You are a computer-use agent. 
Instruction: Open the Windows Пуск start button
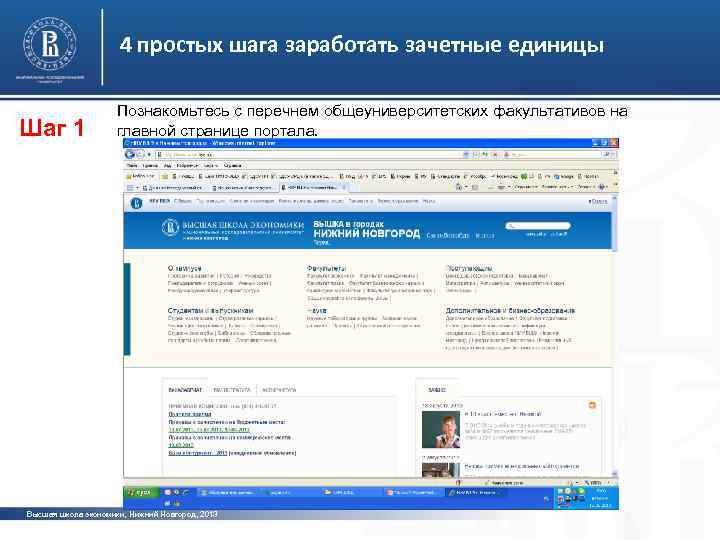[x=141, y=492]
